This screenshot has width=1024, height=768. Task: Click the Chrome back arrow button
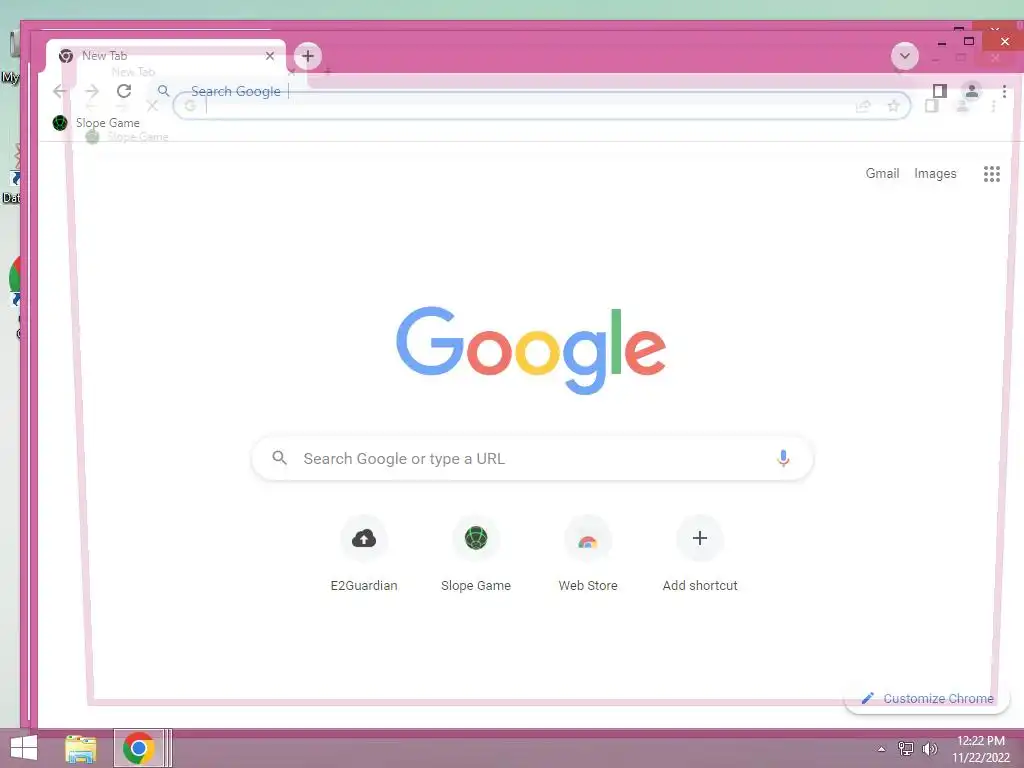(60, 91)
